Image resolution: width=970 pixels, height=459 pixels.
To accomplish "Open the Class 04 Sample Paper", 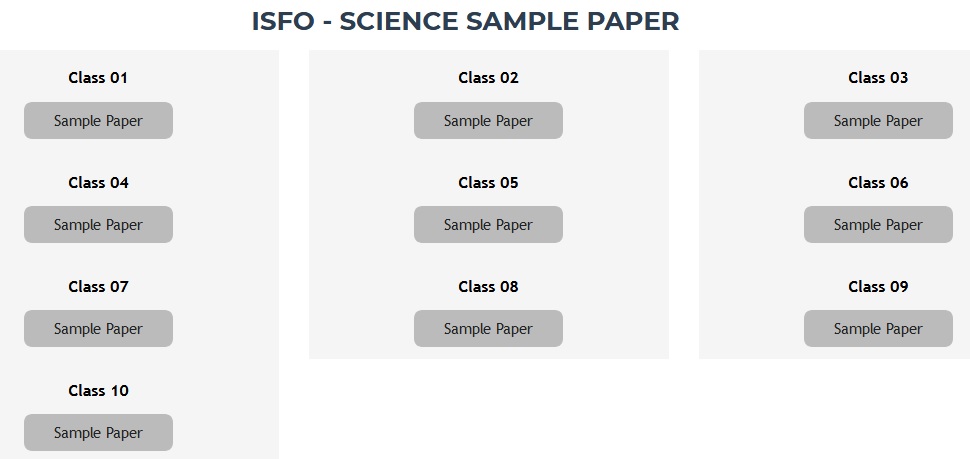I will (98, 225).
